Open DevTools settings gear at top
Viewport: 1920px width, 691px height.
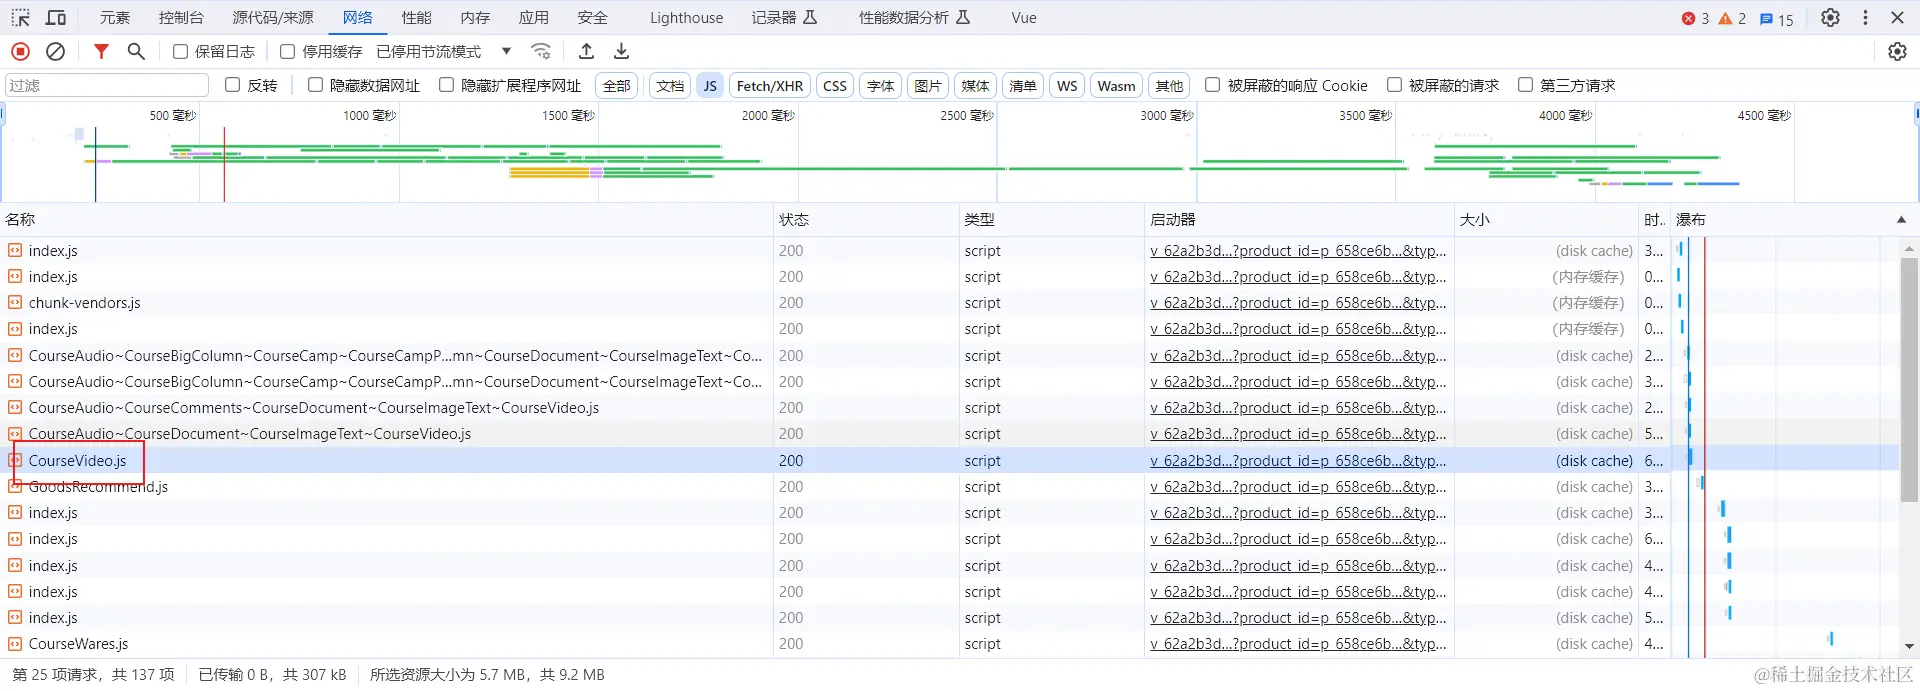pyautogui.click(x=1830, y=18)
